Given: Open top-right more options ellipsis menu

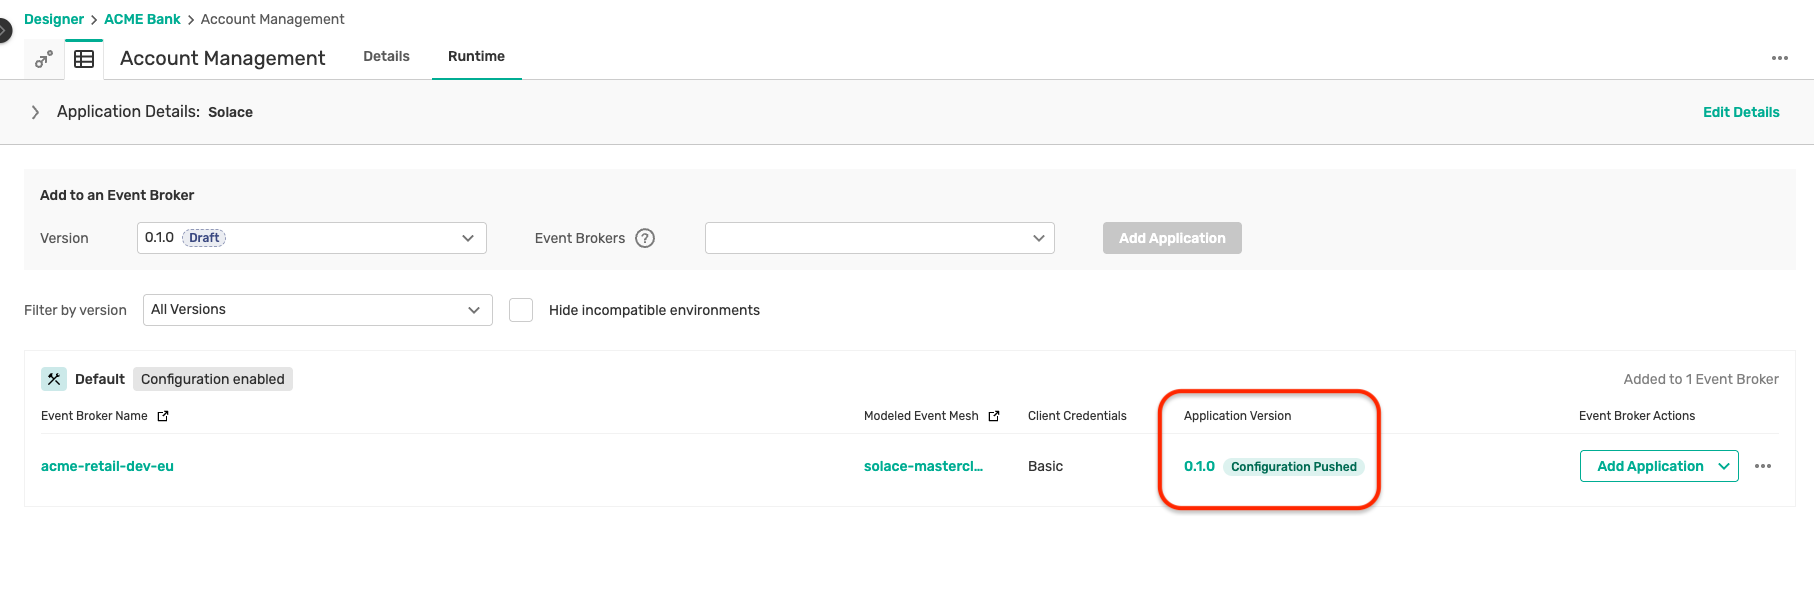Looking at the screenshot, I should tap(1779, 58).
